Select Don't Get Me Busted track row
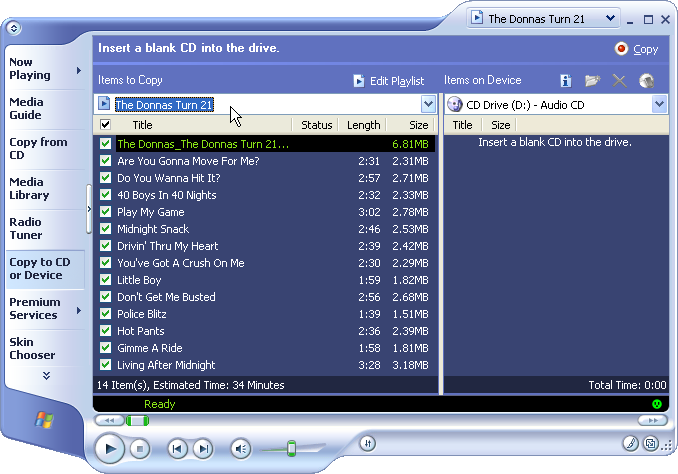The height and width of the screenshot is (474, 678). tap(264, 297)
